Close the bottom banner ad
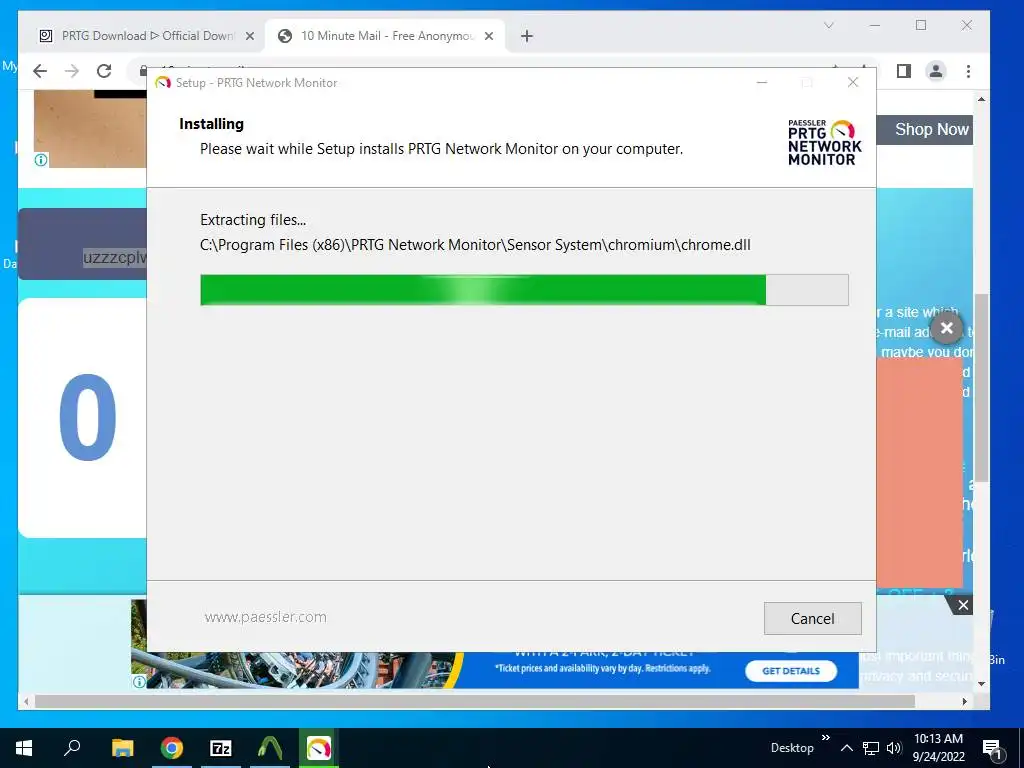Screen dimensions: 1024x768 [x=963, y=605]
